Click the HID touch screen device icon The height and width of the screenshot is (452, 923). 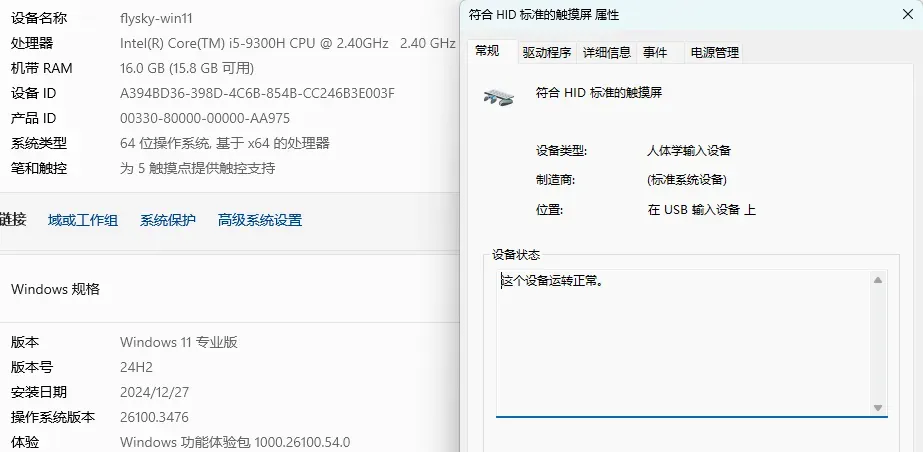[x=499, y=97]
